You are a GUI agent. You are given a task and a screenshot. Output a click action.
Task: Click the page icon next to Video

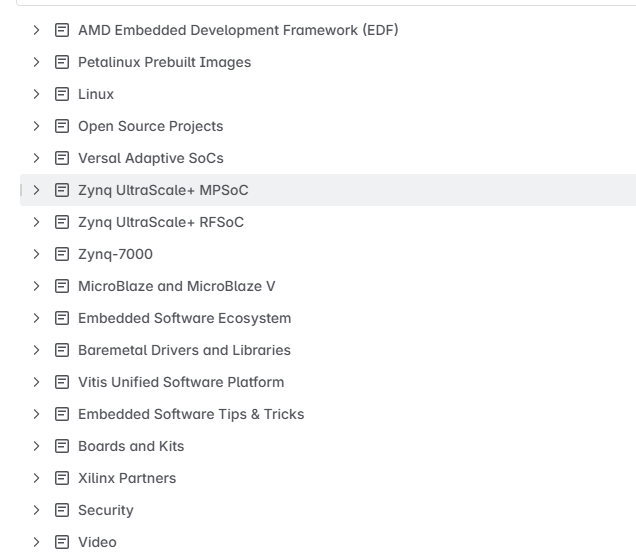pyautogui.click(x=62, y=542)
